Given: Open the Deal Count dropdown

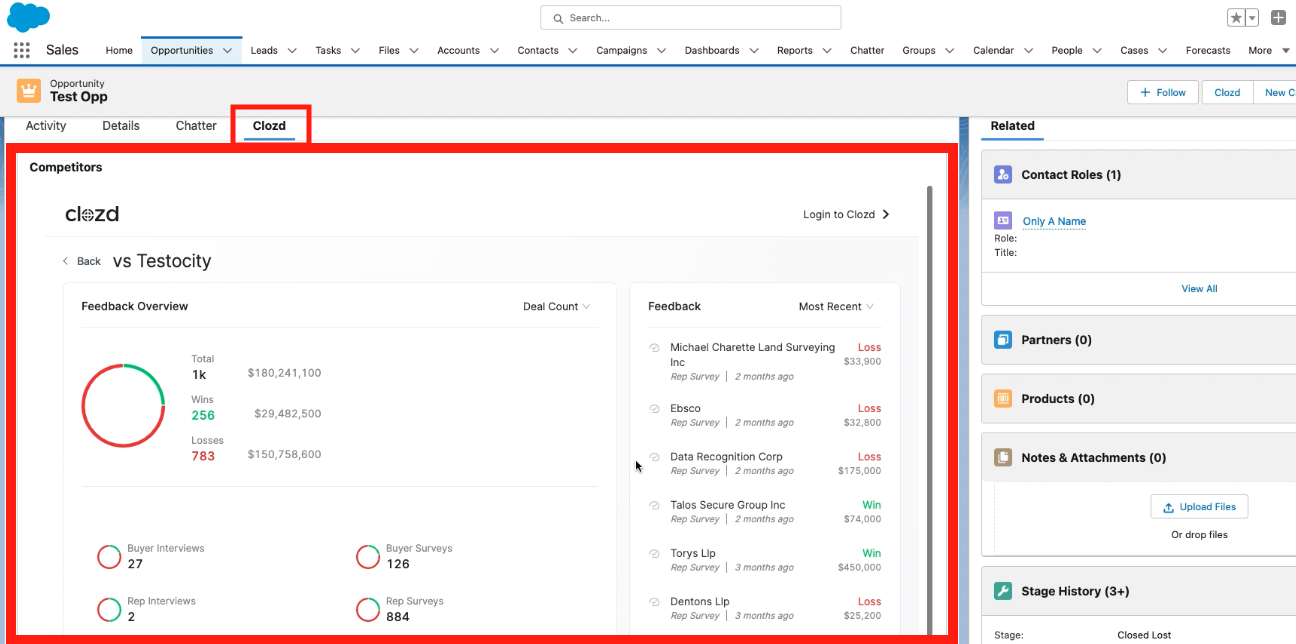Looking at the screenshot, I should [557, 307].
